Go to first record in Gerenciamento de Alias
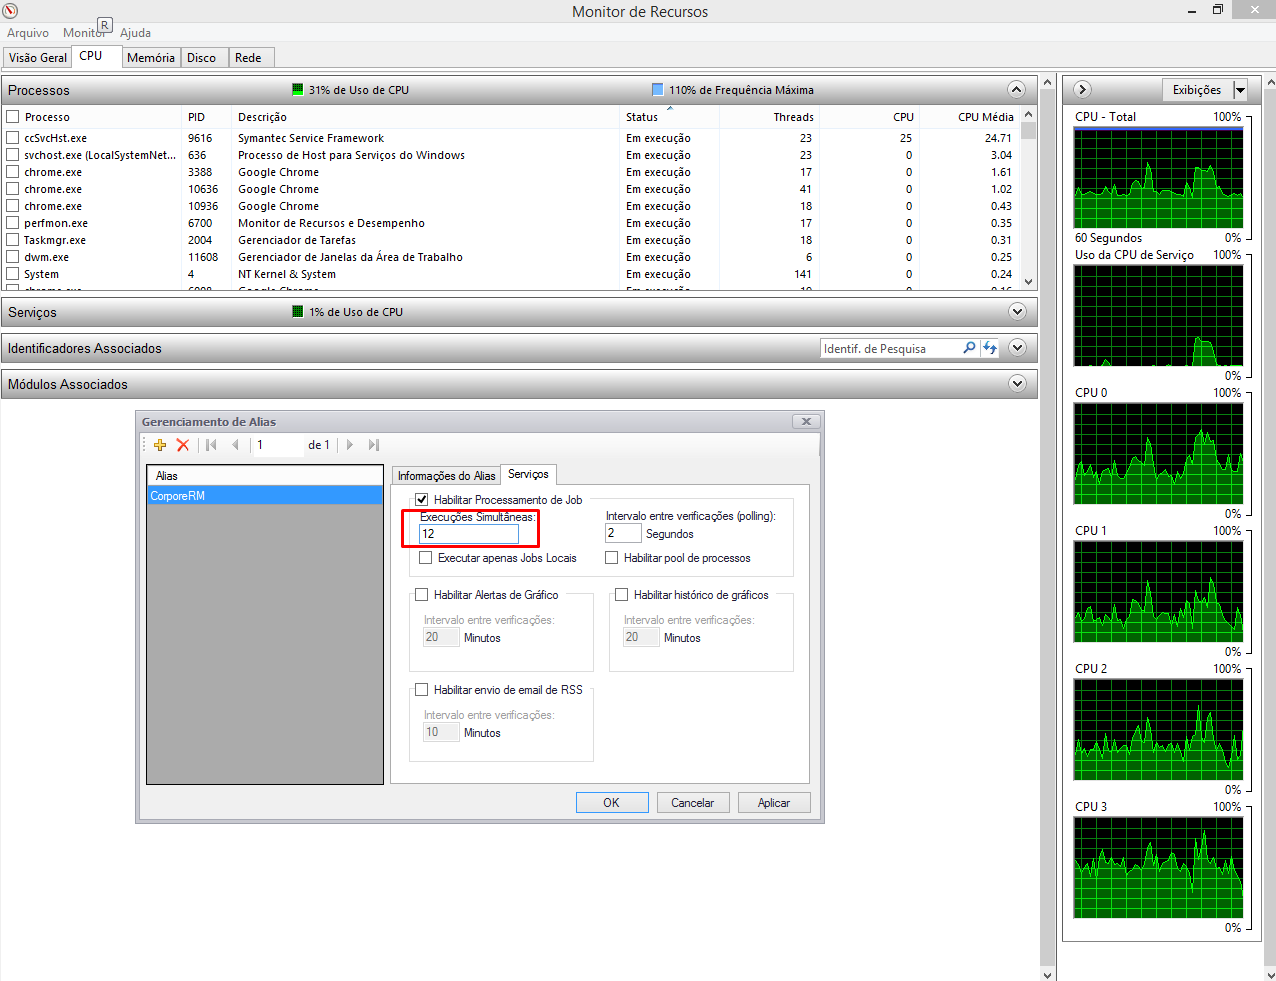This screenshot has width=1276, height=981. 210,445
